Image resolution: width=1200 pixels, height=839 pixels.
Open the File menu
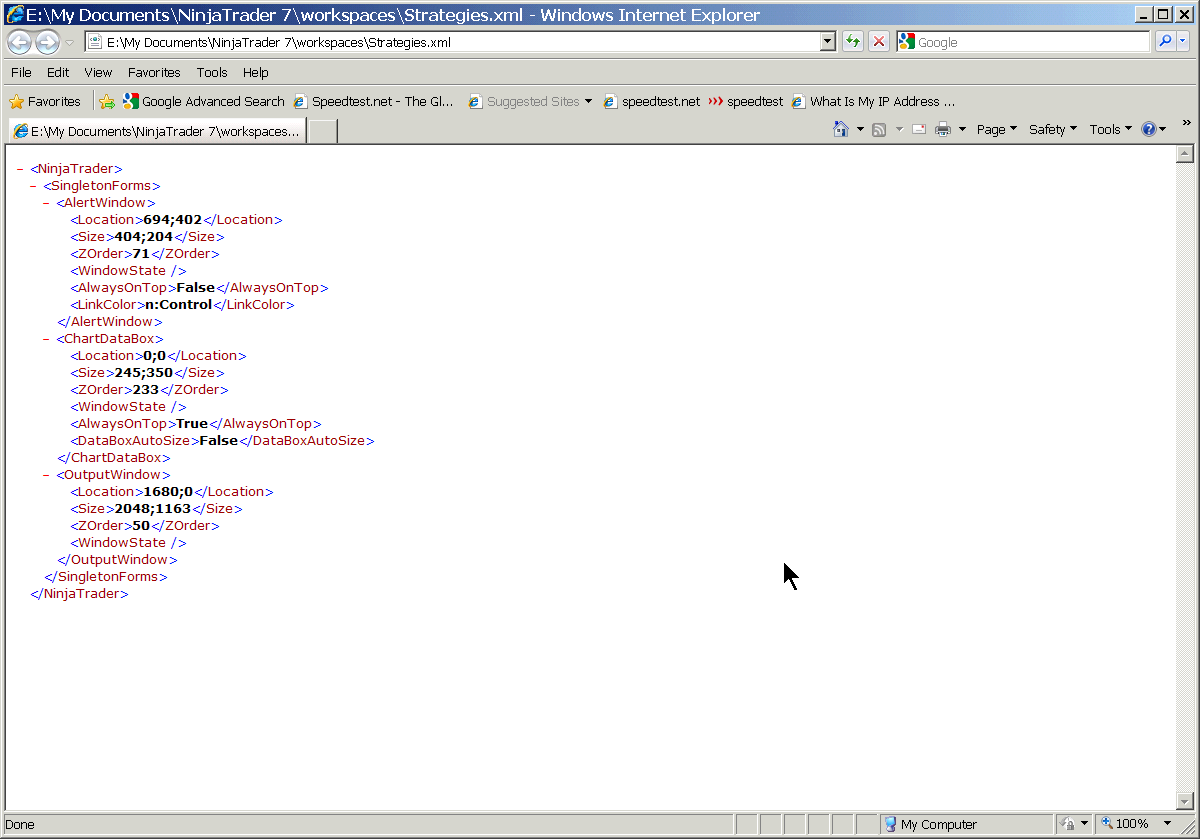pos(21,72)
